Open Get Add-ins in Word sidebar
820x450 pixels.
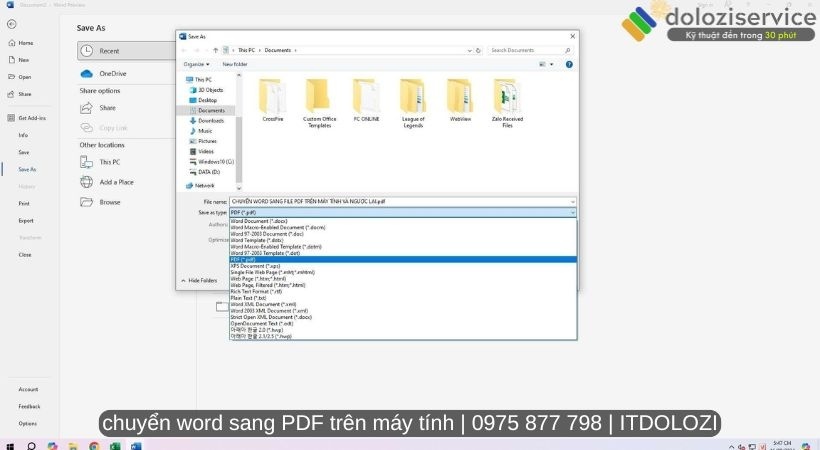pos(27,118)
